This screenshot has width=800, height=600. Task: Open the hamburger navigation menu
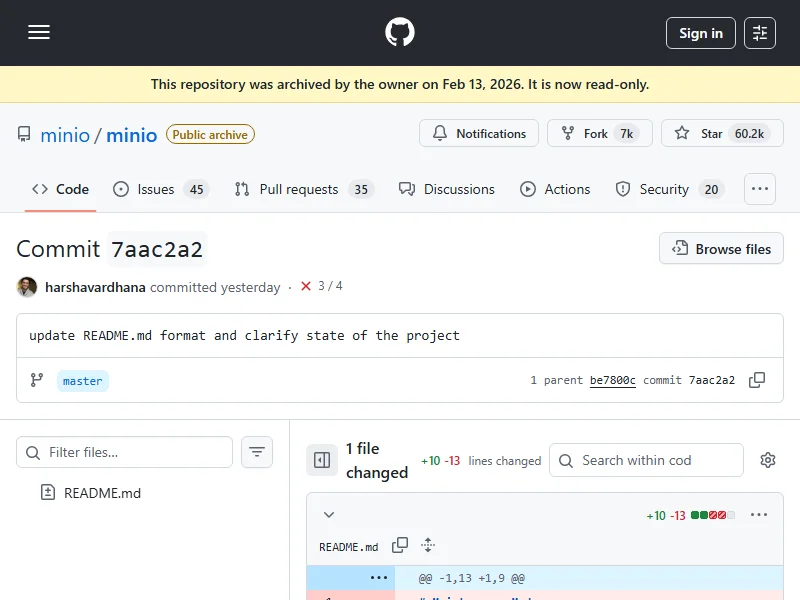coord(39,33)
